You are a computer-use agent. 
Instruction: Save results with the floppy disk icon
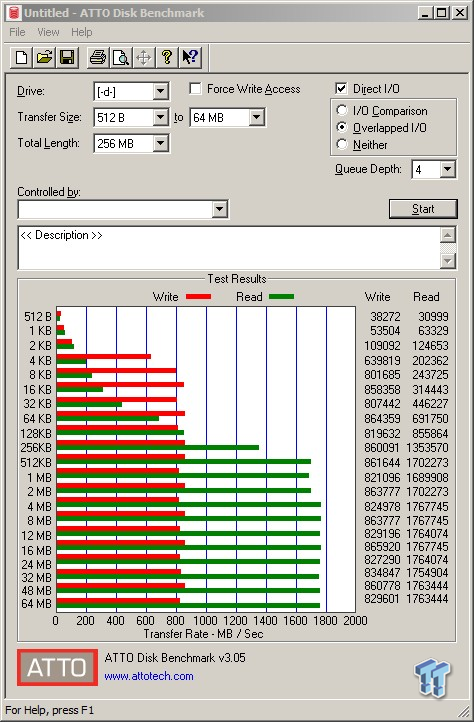pos(67,58)
